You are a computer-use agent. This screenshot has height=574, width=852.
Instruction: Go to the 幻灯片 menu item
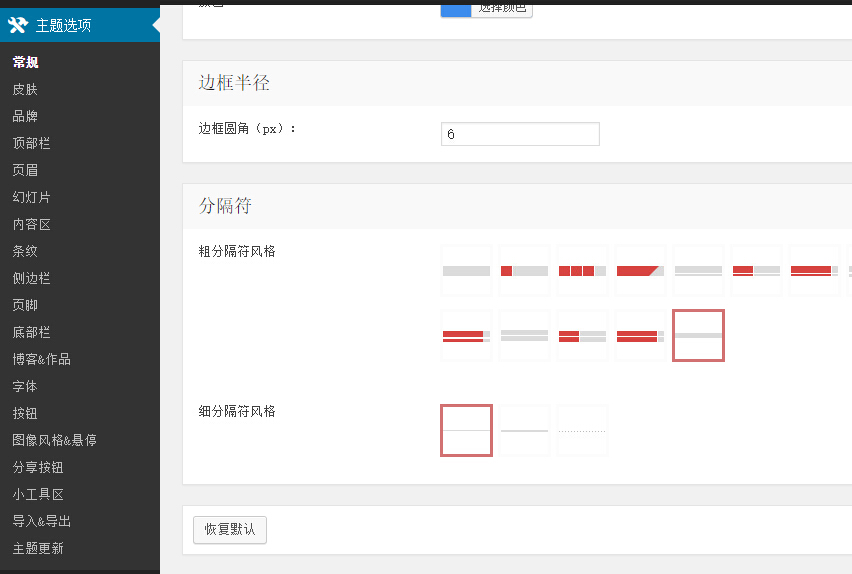click(x=31, y=197)
